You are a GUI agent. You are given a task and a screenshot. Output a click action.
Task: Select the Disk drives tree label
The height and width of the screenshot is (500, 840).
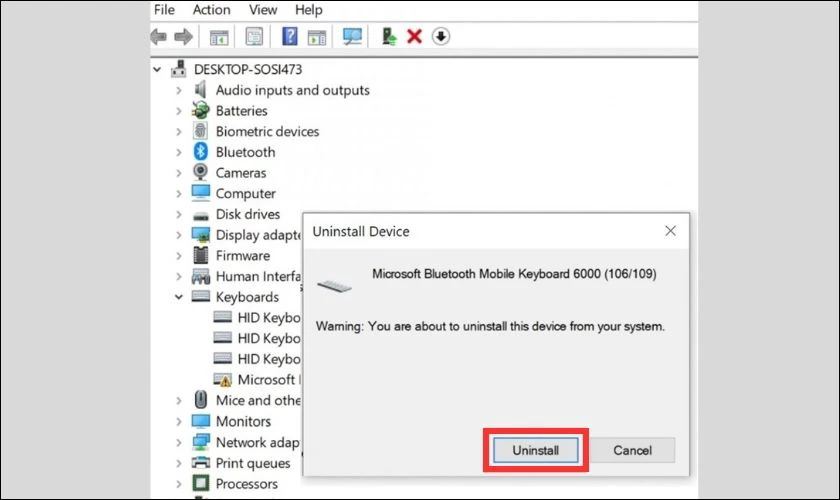click(x=248, y=214)
